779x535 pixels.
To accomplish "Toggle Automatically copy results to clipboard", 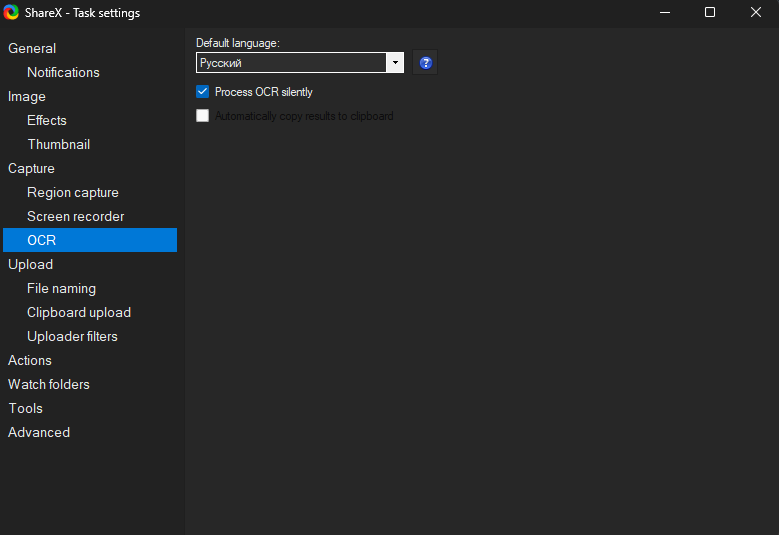I will pyautogui.click(x=203, y=116).
